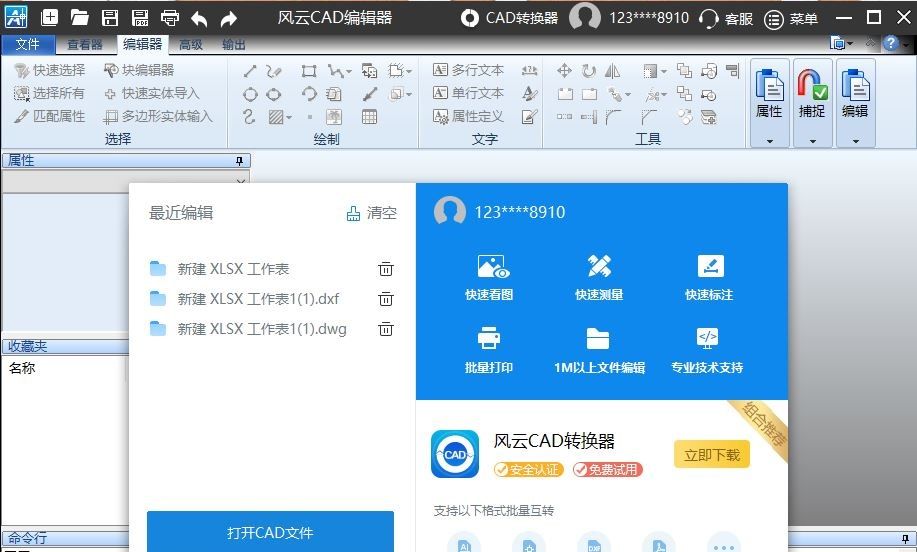Viewport: 917px width, 552px height.
Task: Select the Rotate tool in 工具 group
Action: (588, 71)
